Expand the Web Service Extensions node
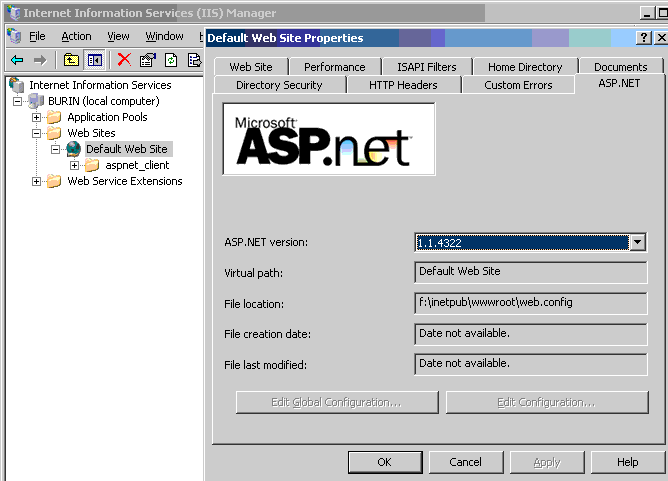 click(37, 181)
